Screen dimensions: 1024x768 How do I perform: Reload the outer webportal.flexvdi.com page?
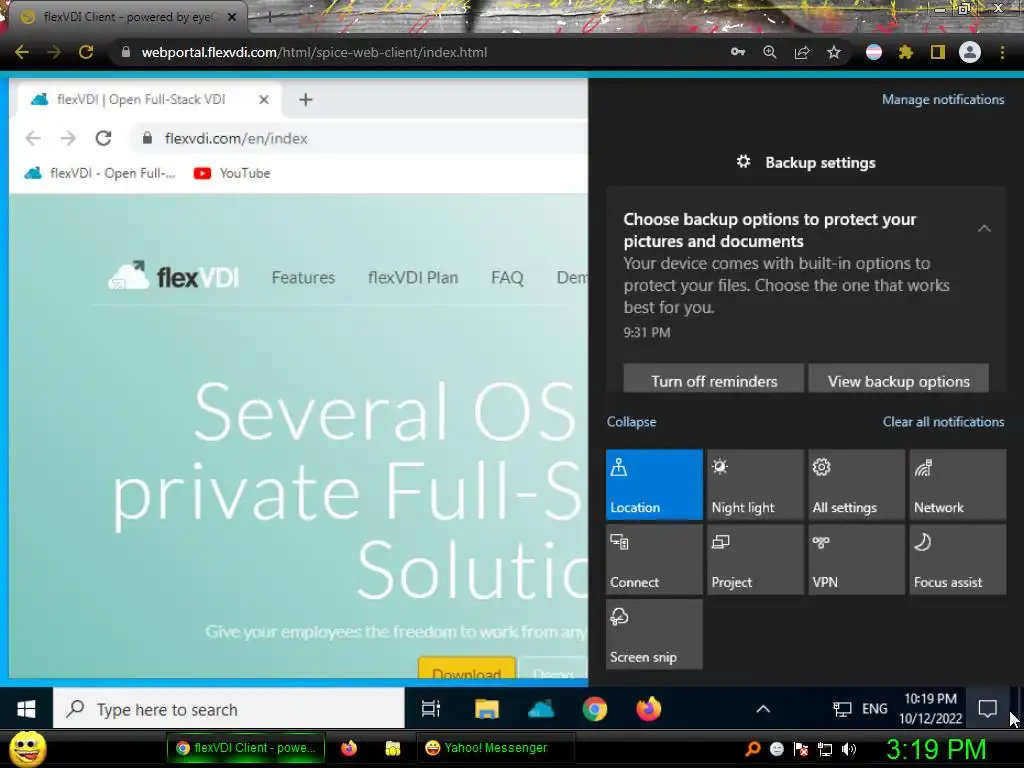point(86,52)
